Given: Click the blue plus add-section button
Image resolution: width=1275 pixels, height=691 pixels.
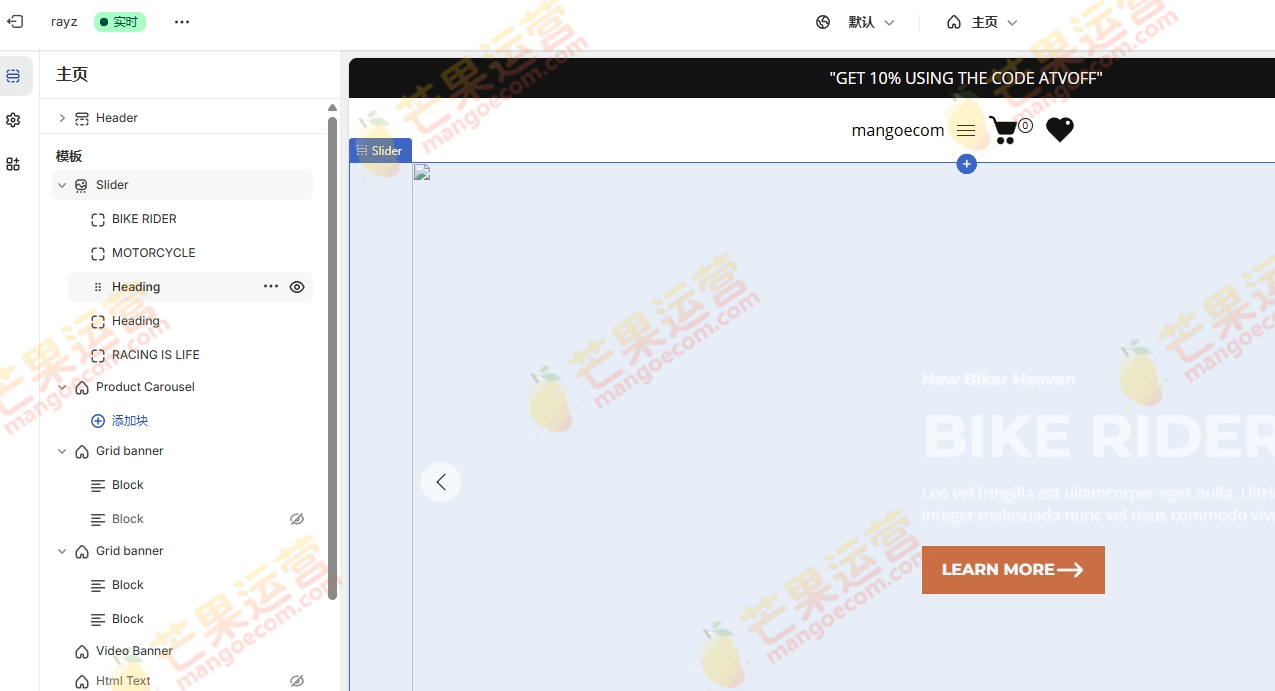Looking at the screenshot, I should coord(966,164).
